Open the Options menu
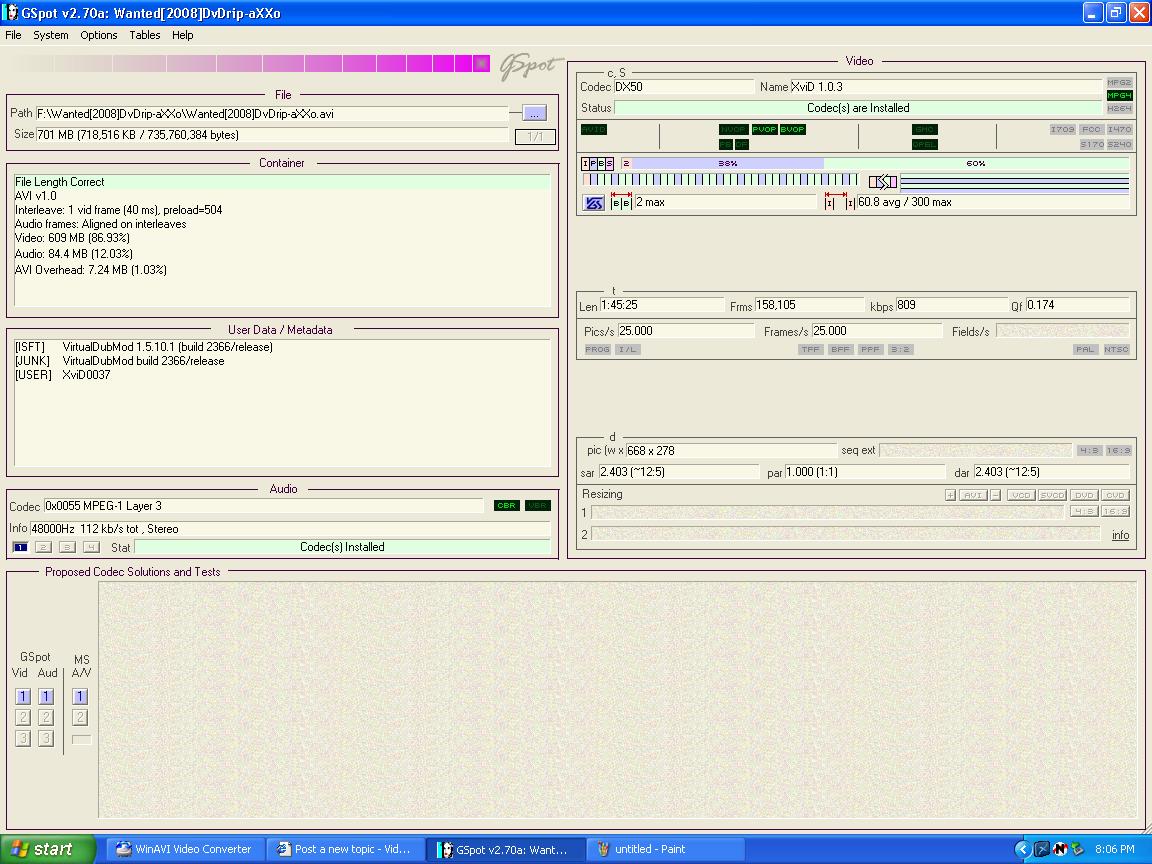This screenshot has width=1152, height=864. click(x=98, y=35)
